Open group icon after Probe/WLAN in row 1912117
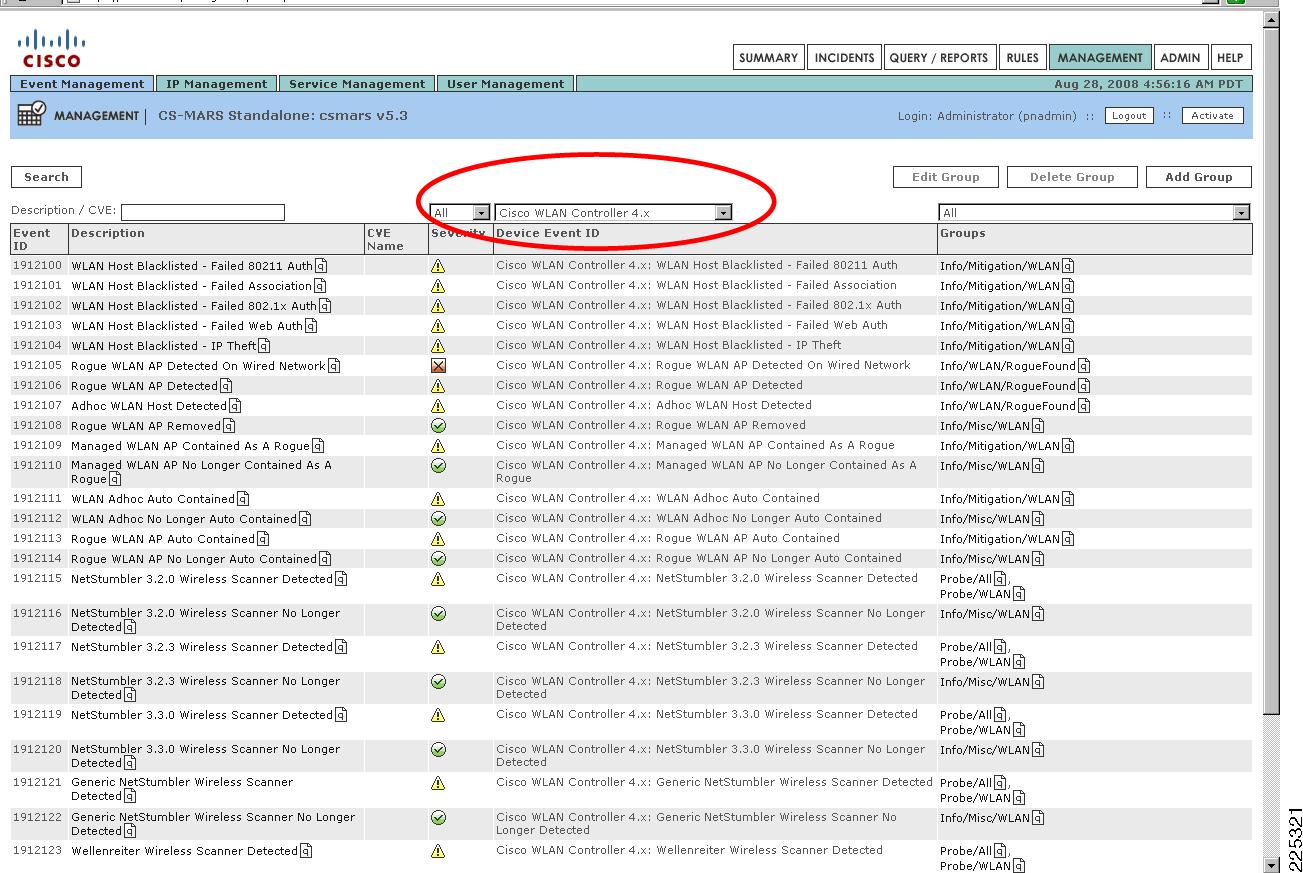The image size is (1303, 873). tap(1019, 662)
